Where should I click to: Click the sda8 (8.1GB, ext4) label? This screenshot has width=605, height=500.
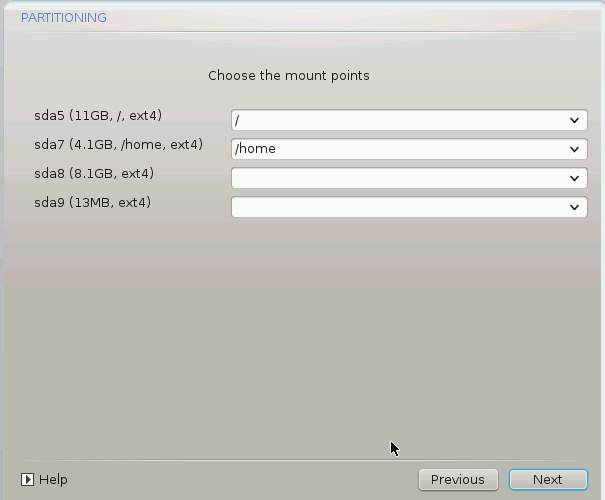click(x=94, y=174)
